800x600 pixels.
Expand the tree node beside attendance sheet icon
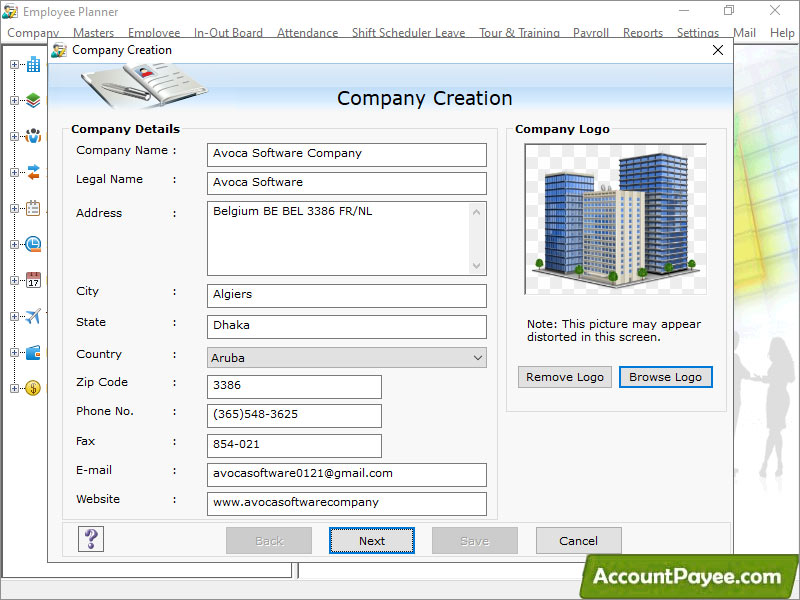pyautogui.click(x=14, y=208)
